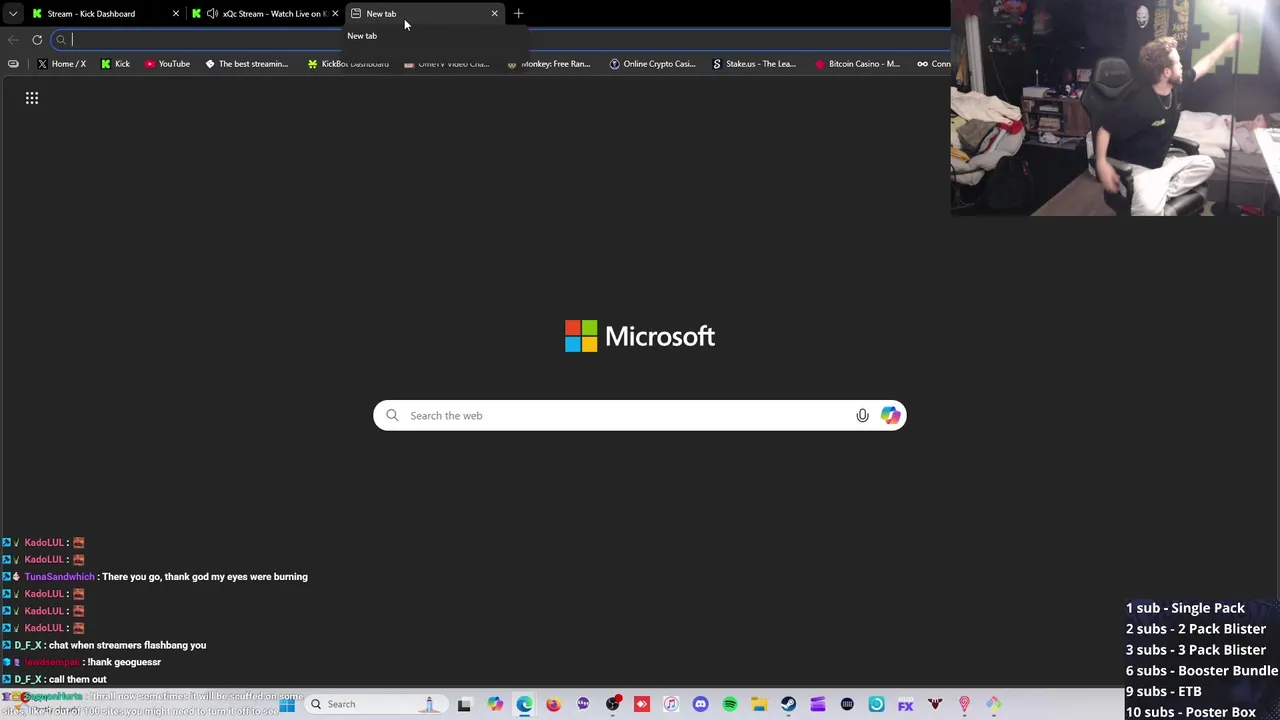Reload the page with refresh button
Viewport: 1280px width, 720px height.
coord(37,40)
